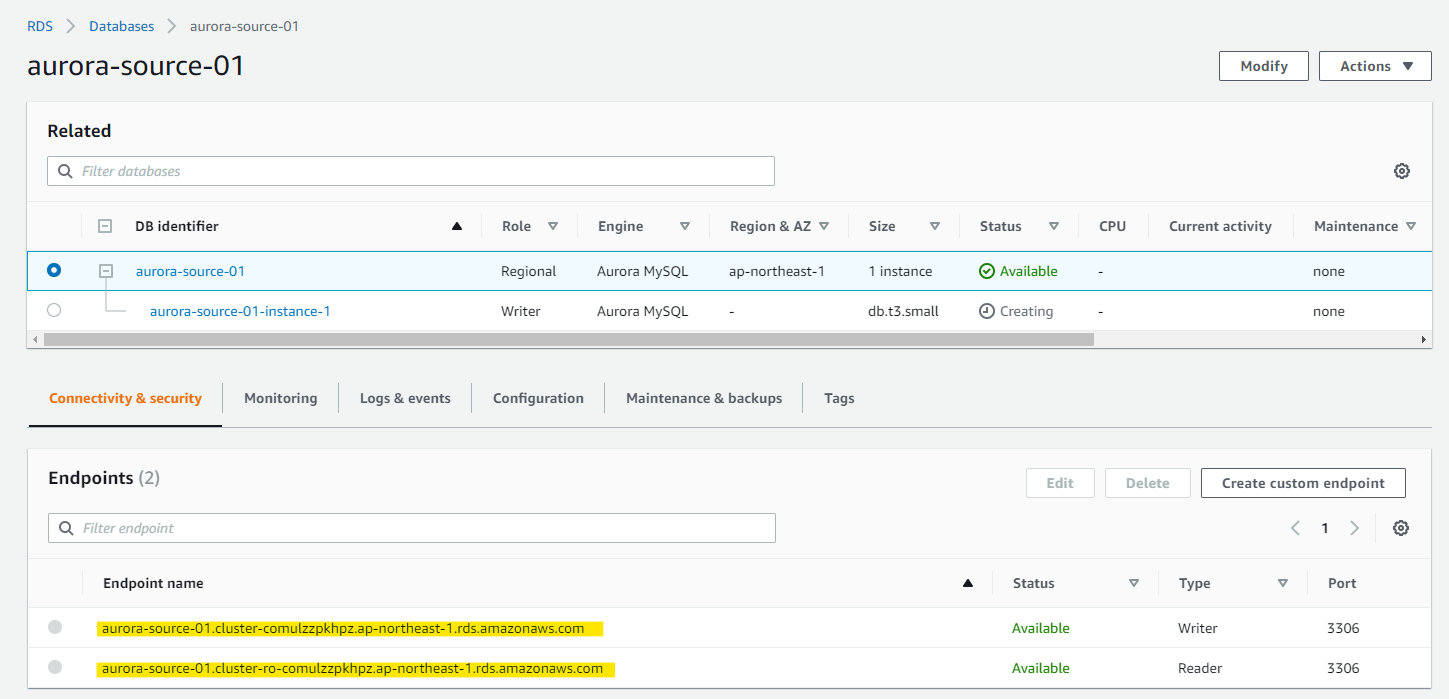The width and height of the screenshot is (1449, 699).
Task: Click the Port column header
Action: coord(1342,583)
